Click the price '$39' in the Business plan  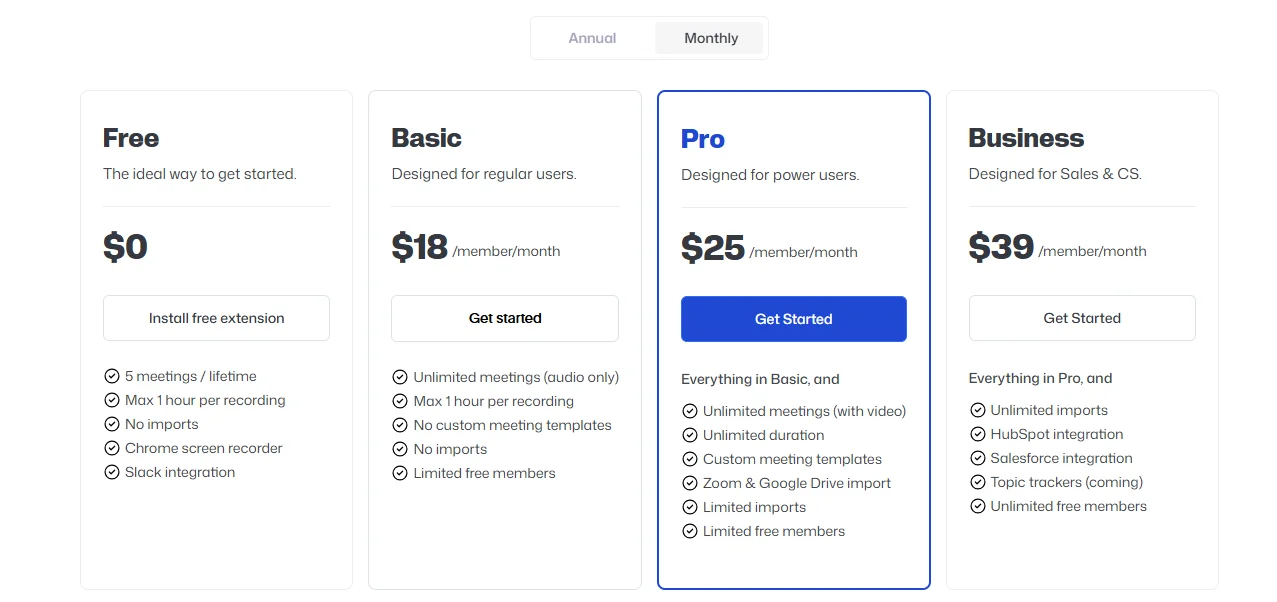click(x=1000, y=245)
